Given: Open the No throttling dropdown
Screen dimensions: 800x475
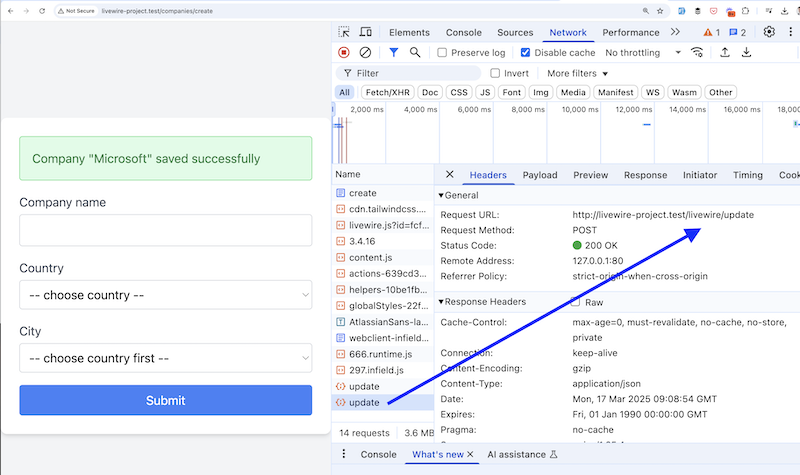Looking at the screenshot, I should (643, 53).
